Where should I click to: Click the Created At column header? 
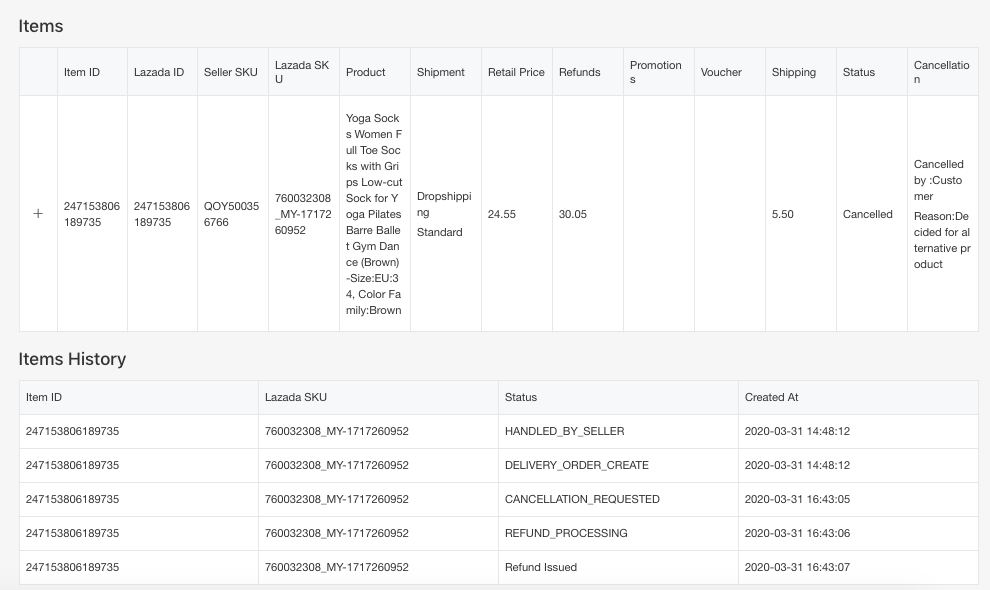[x=772, y=397]
